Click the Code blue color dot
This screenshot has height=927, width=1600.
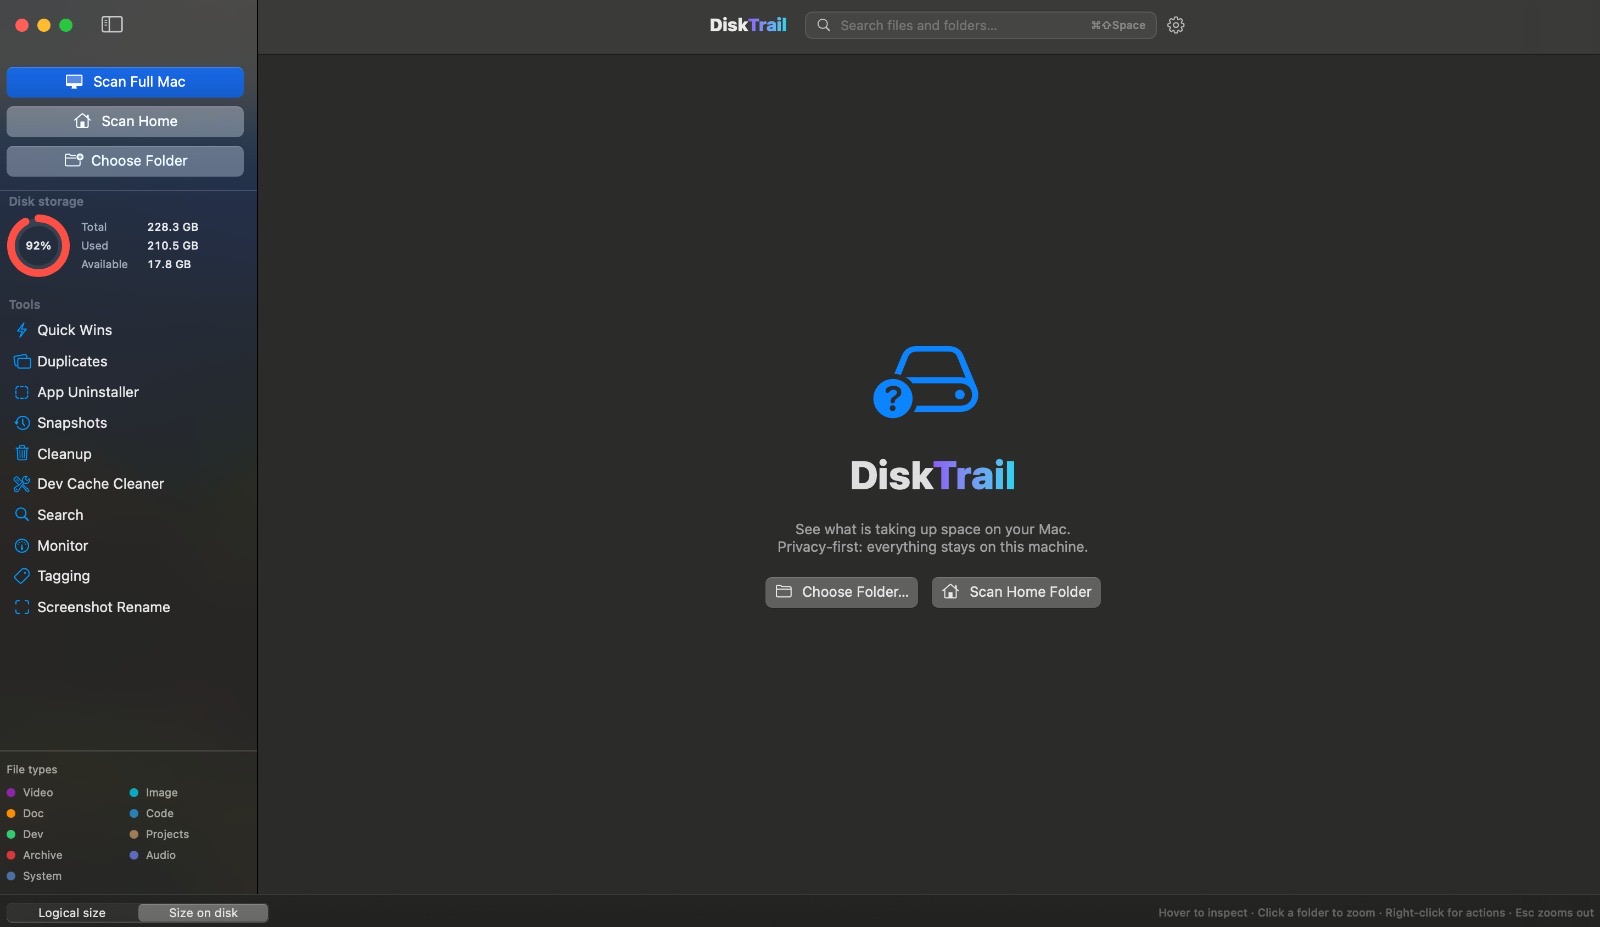click(134, 814)
